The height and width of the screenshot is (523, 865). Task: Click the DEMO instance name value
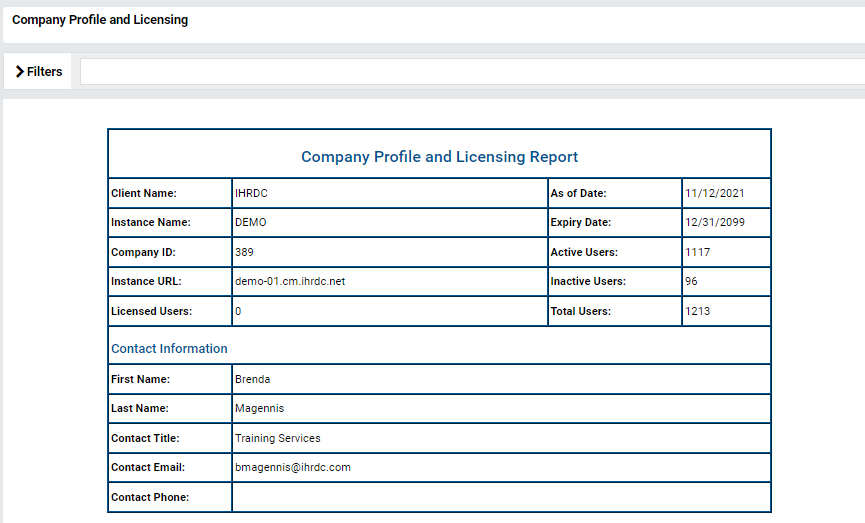(250, 222)
